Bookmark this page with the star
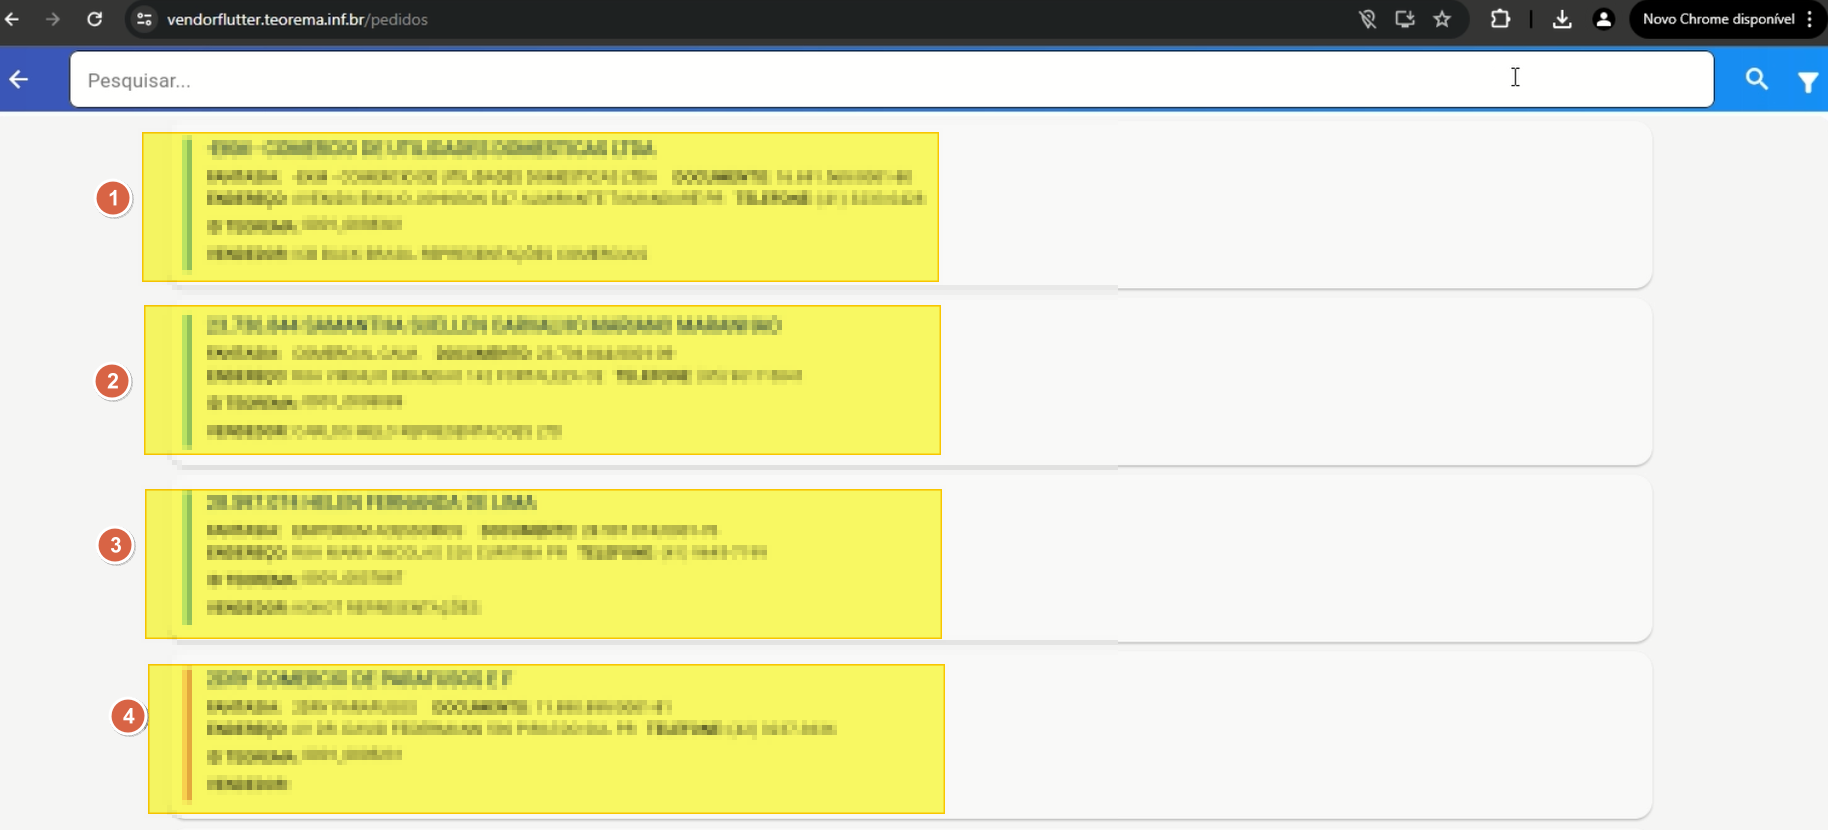Viewport: 1828px width, 830px height. tap(1442, 19)
